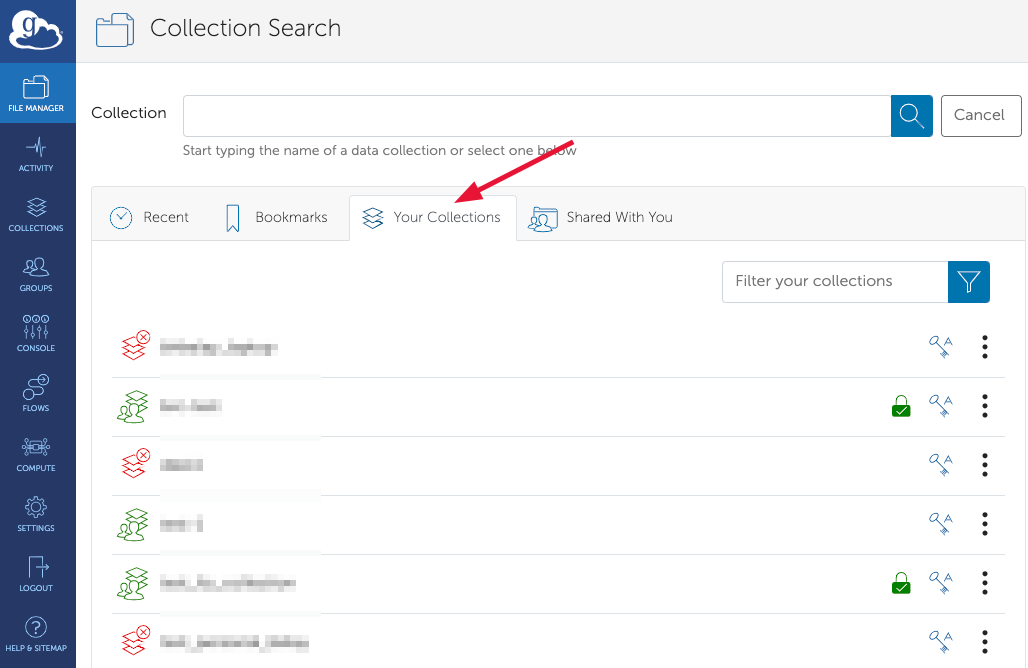Screen dimensions: 1028x668
Task: Open the Activity page icon
Action: pyautogui.click(x=37, y=153)
